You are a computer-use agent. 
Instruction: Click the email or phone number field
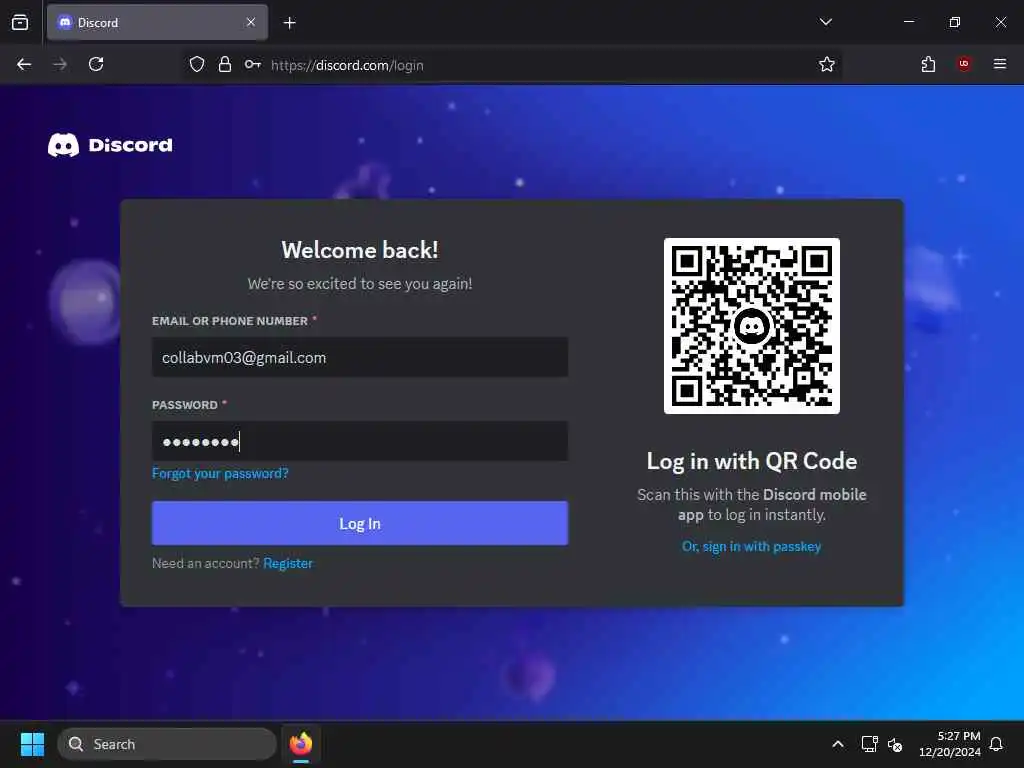click(x=360, y=357)
